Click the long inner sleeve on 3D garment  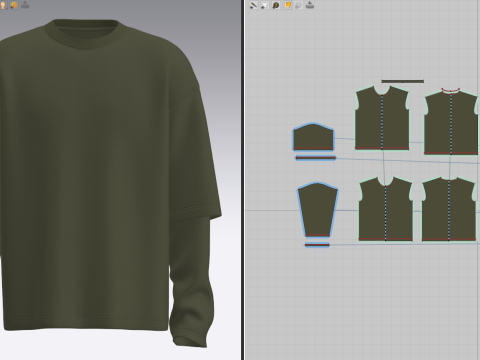(191, 283)
